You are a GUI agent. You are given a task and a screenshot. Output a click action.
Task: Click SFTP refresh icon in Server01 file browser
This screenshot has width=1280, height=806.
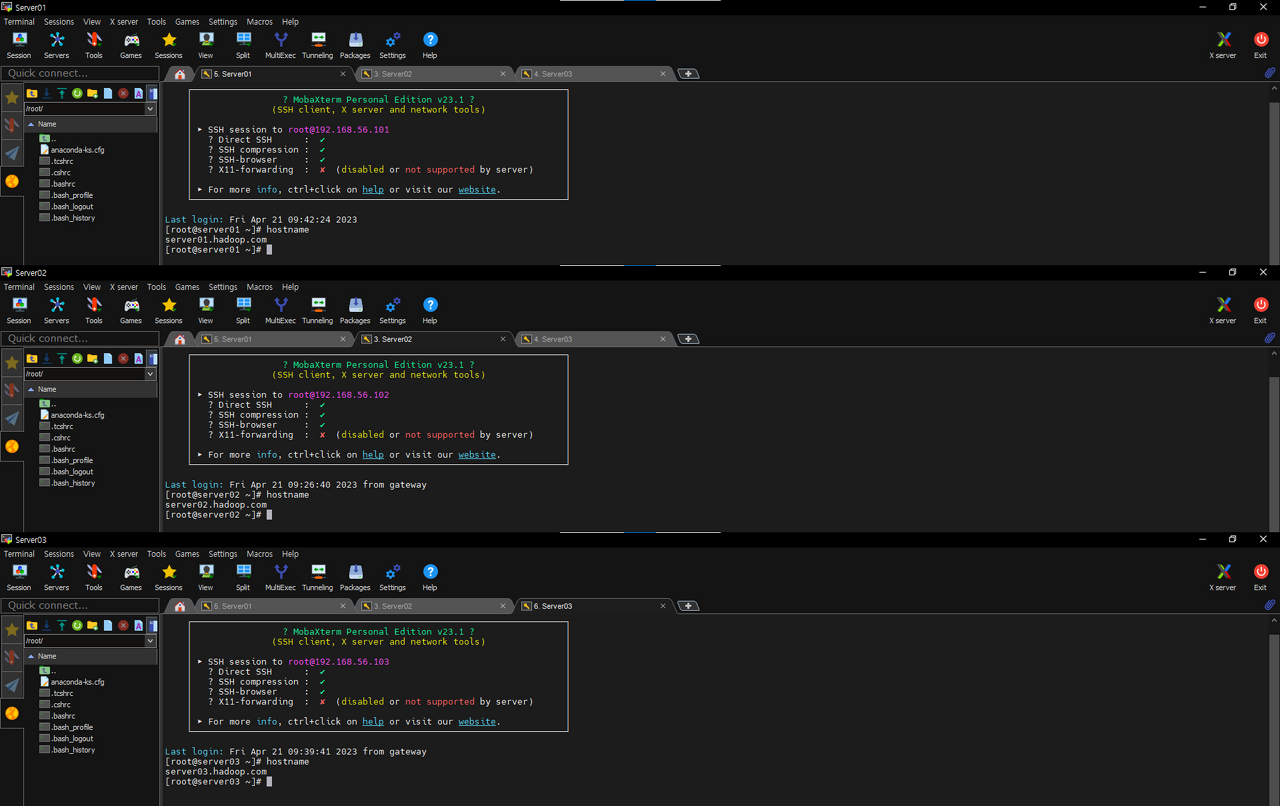coord(77,93)
